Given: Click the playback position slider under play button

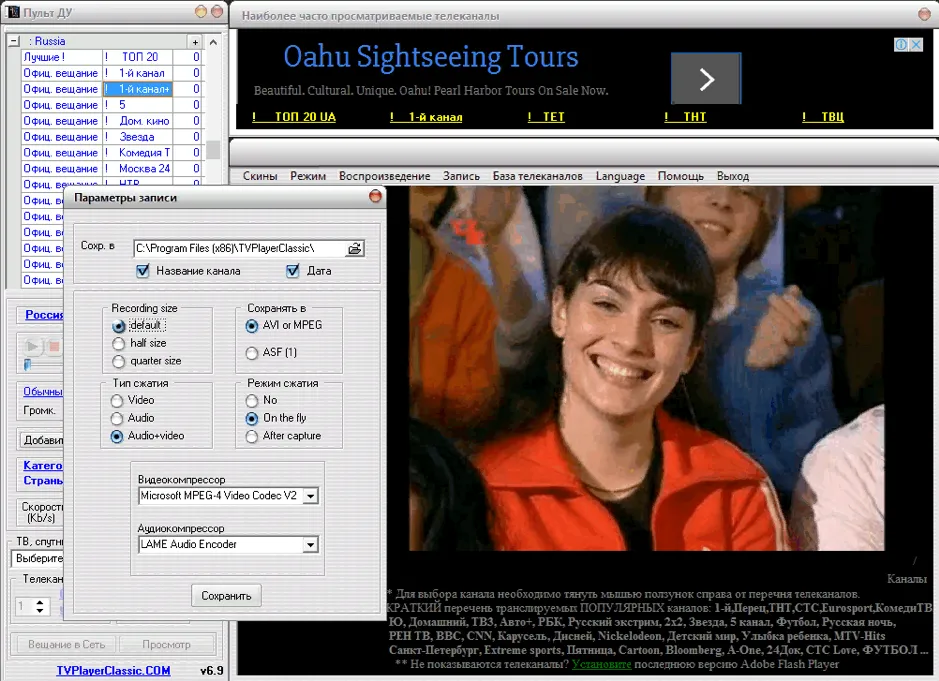Looking at the screenshot, I should [27, 364].
